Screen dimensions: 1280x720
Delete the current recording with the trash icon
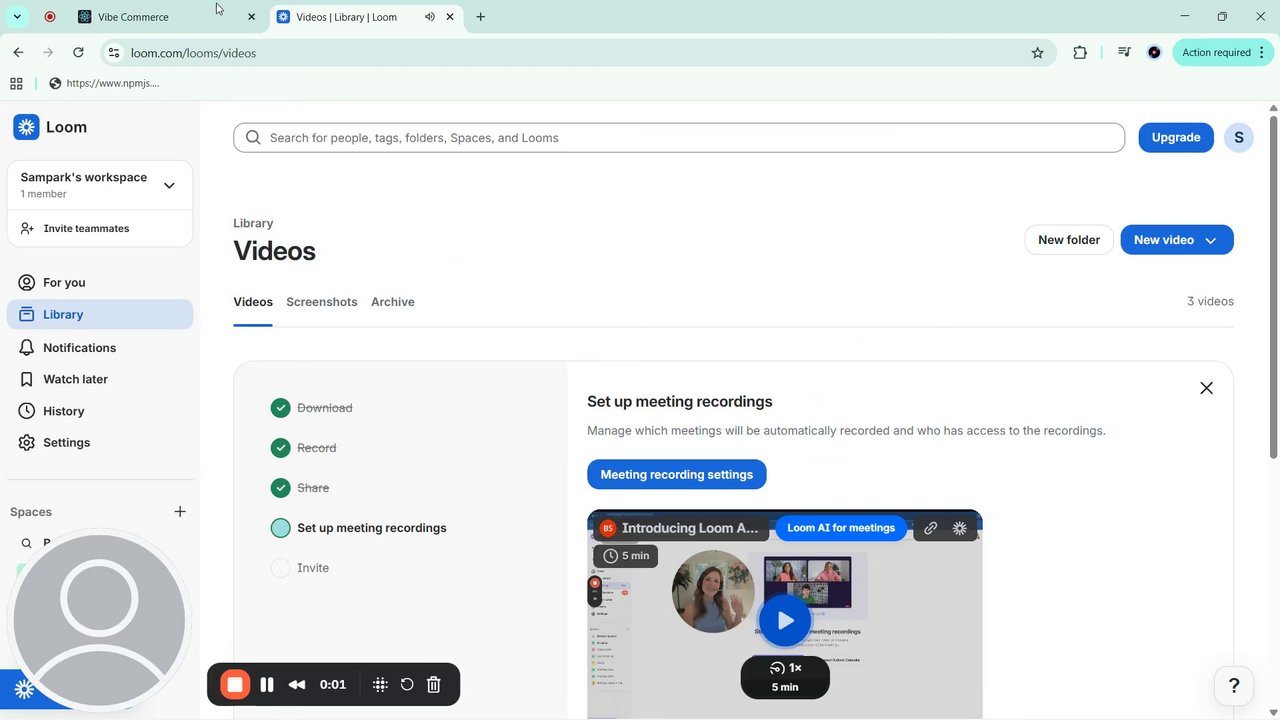pyautogui.click(x=434, y=685)
